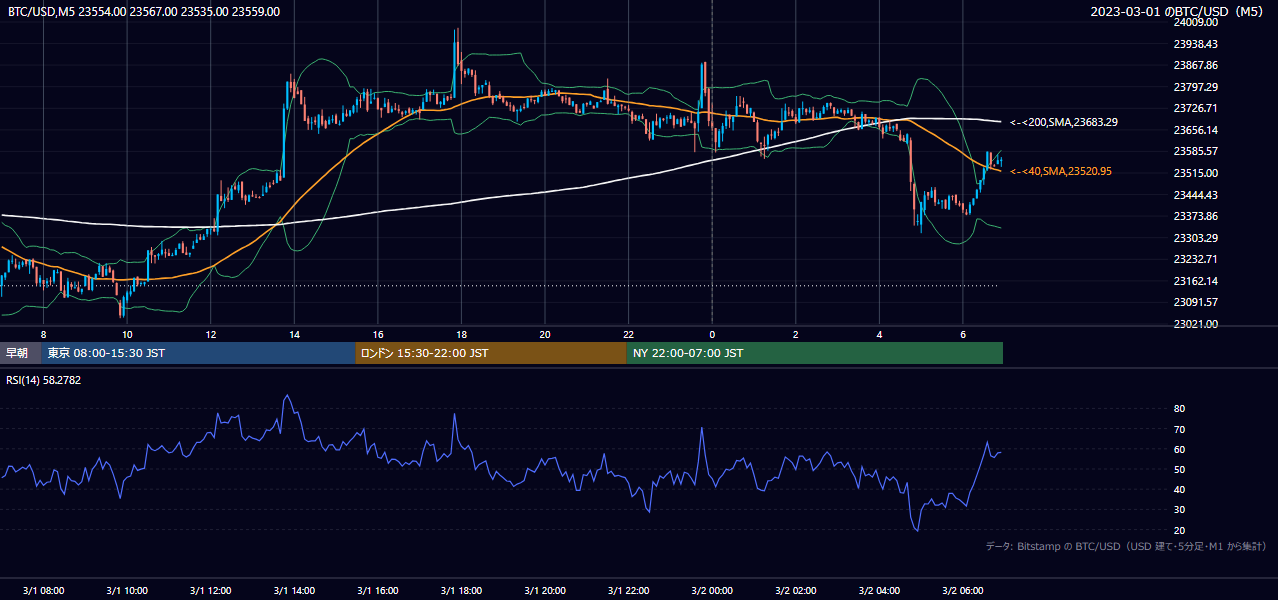Viewport: 1278px width, 600px height.
Task: Click the RSI axis level 50
Action: coord(1179,469)
